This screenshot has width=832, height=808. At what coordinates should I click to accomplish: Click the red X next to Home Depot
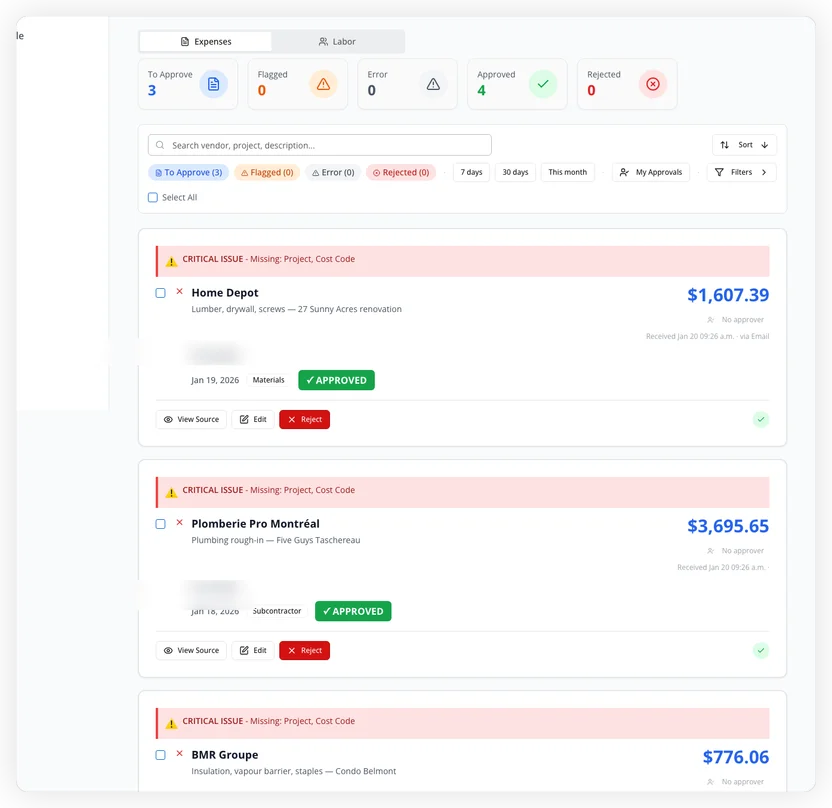(179, 293)
